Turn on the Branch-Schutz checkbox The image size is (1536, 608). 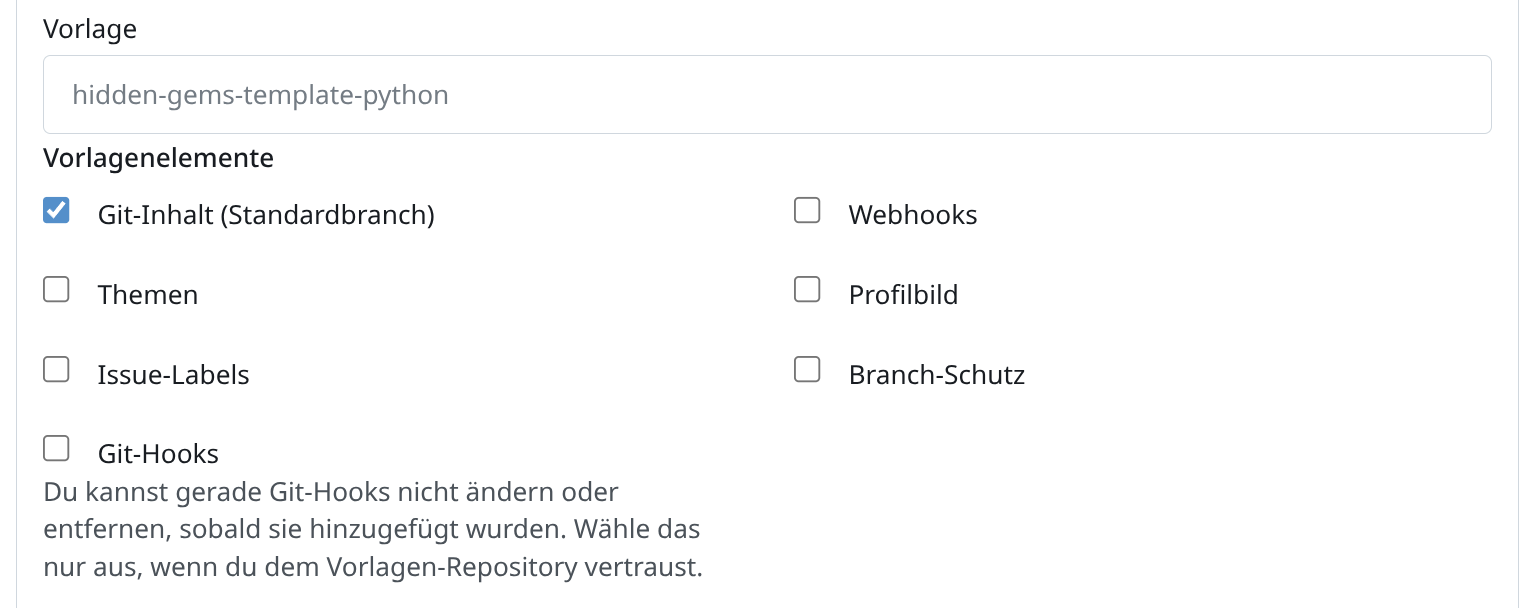807,370
